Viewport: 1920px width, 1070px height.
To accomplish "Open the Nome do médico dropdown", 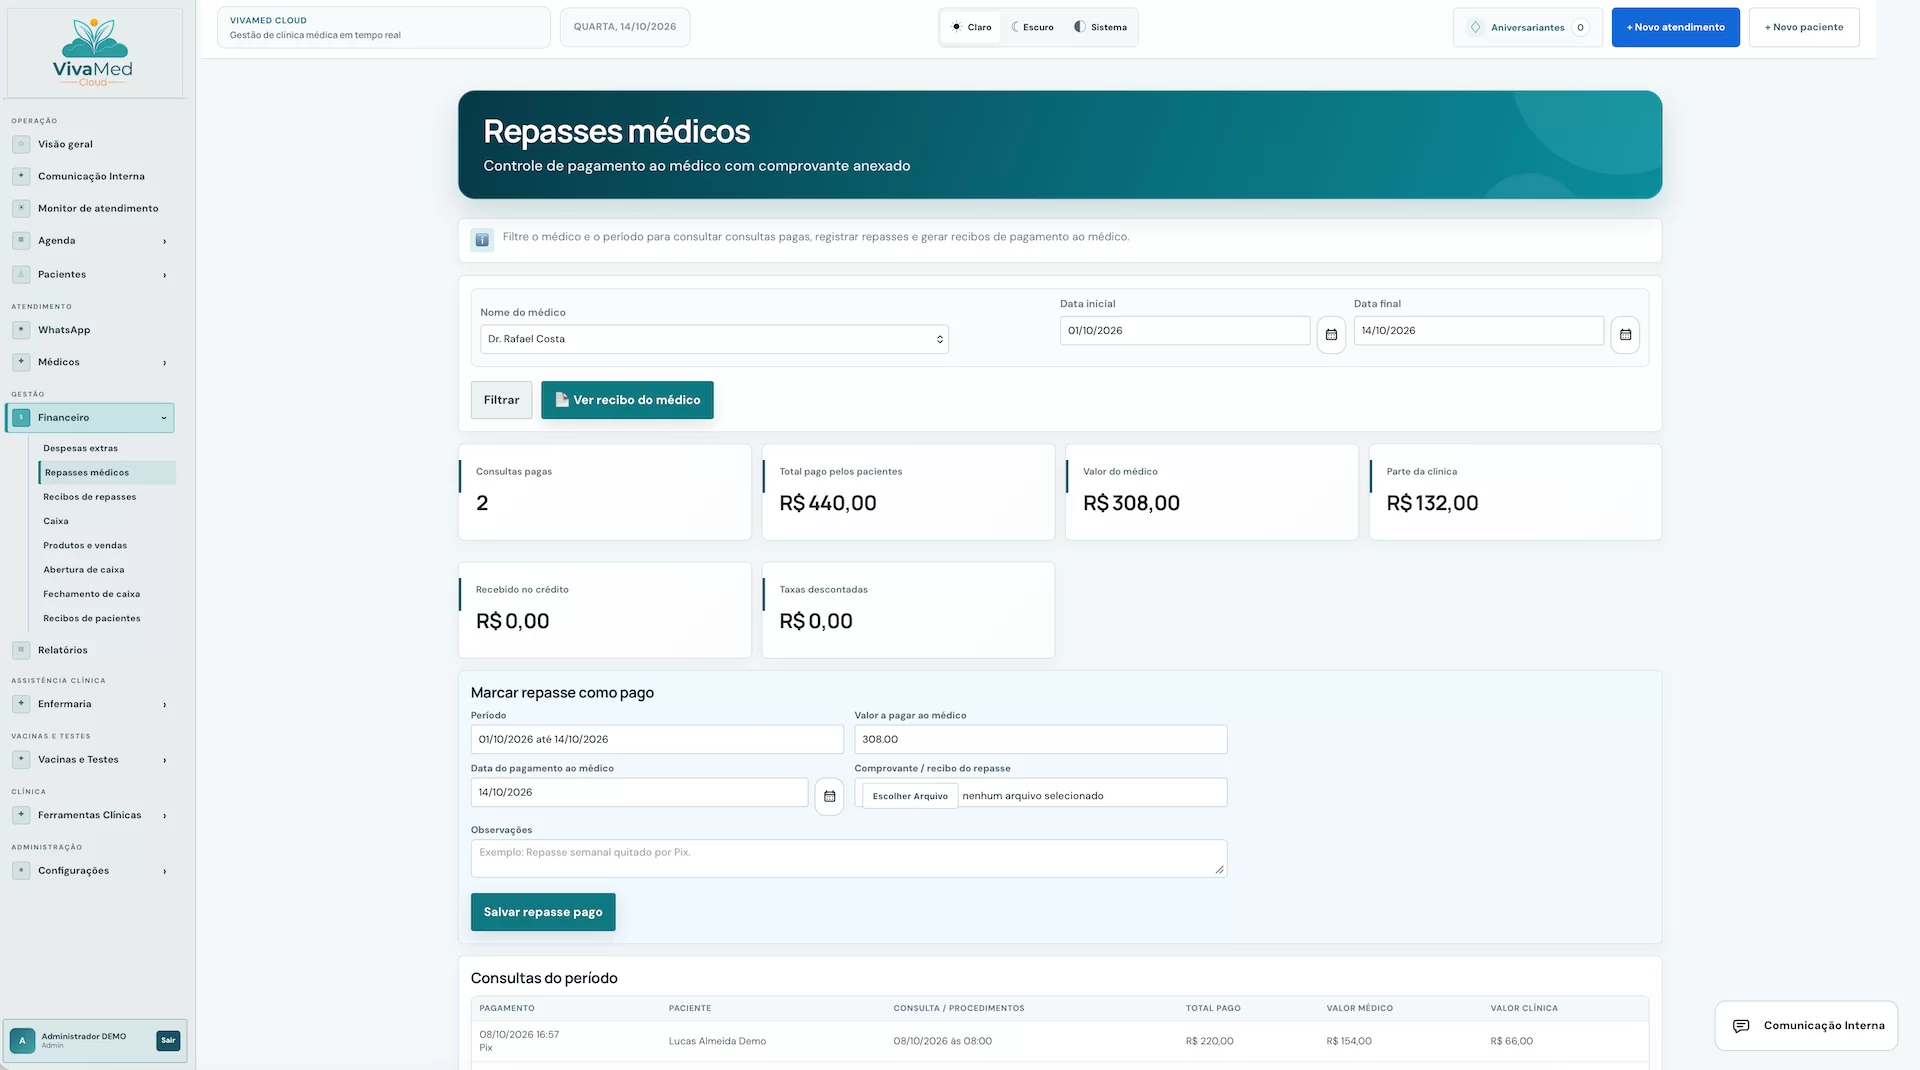I will pos(714,339).
